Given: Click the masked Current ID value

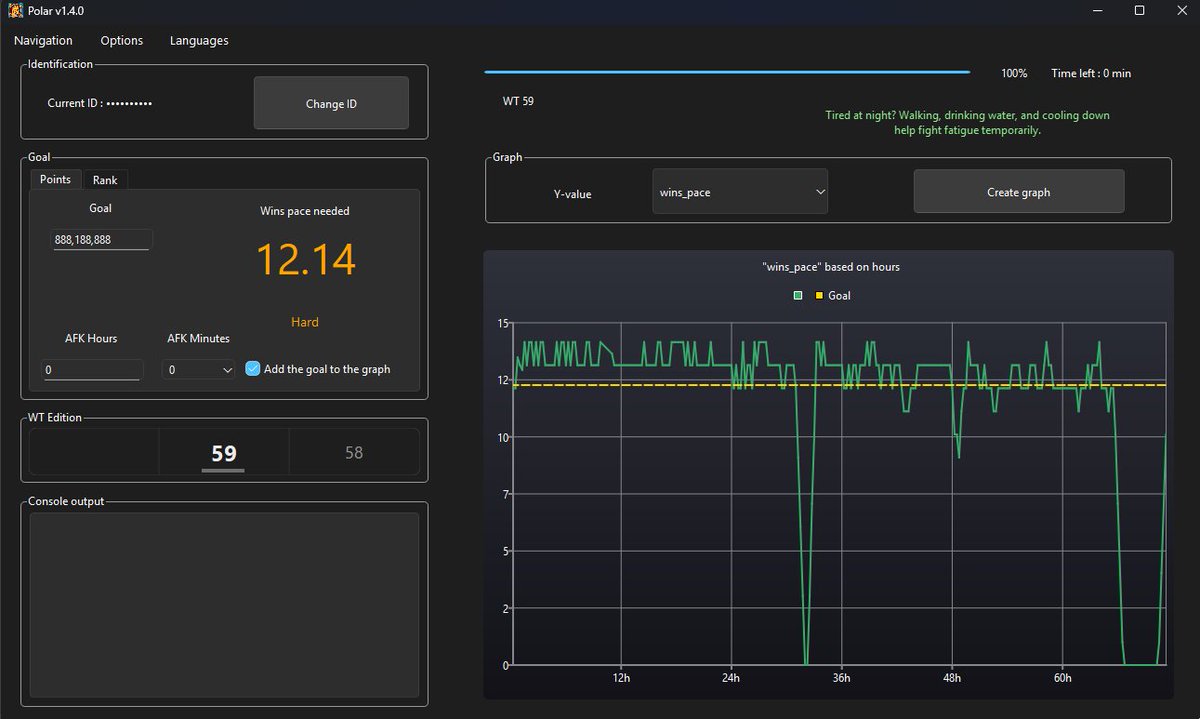Looking at the screenshot, I should click(x=129, y=103).
